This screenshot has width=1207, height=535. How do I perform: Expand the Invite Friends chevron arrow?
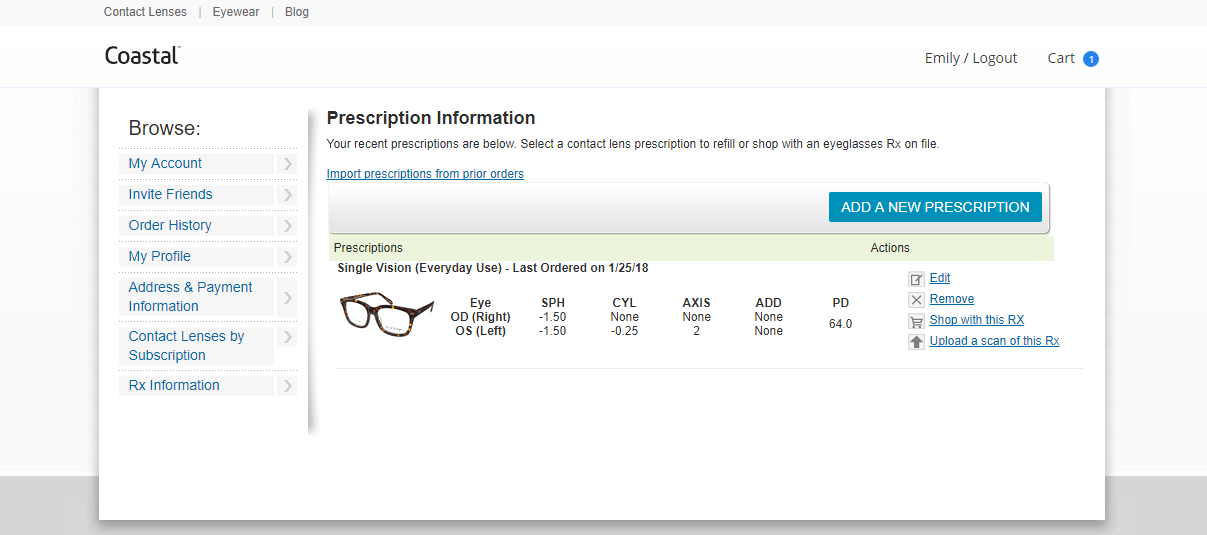pos(287,195)
